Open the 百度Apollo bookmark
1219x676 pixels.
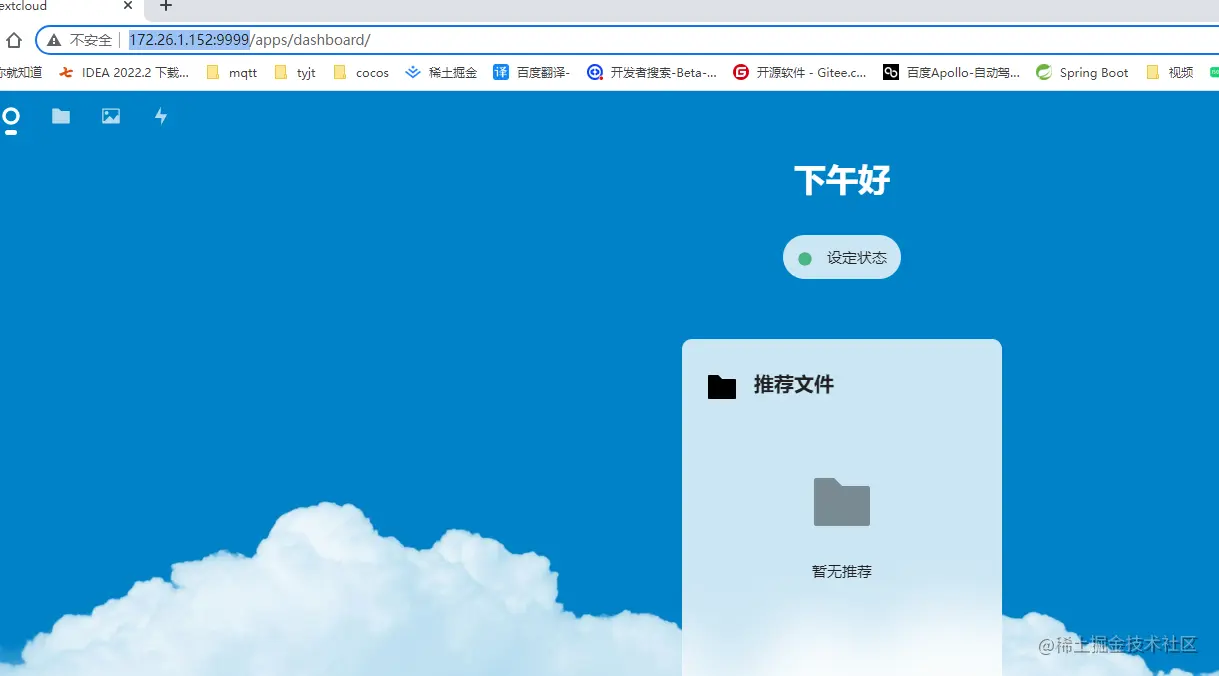952,72
